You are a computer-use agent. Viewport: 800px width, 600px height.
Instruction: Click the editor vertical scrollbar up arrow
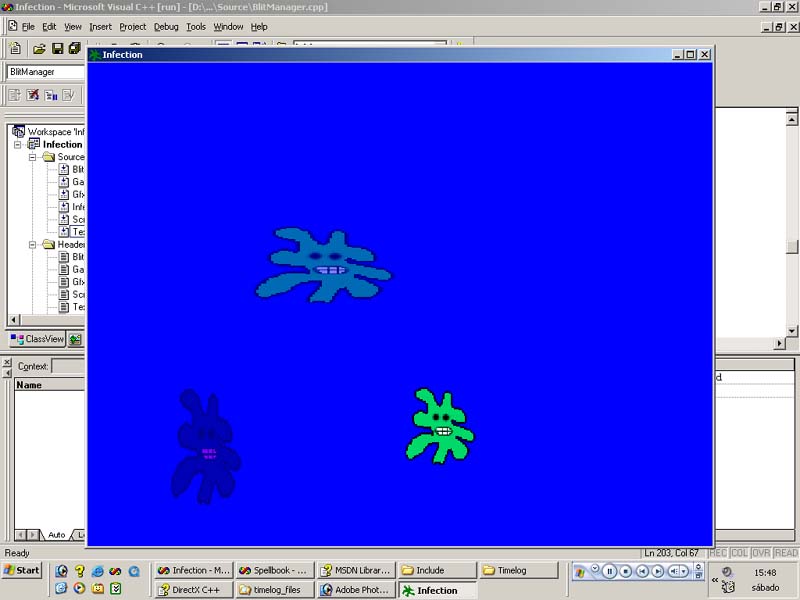tap(791, 119)
